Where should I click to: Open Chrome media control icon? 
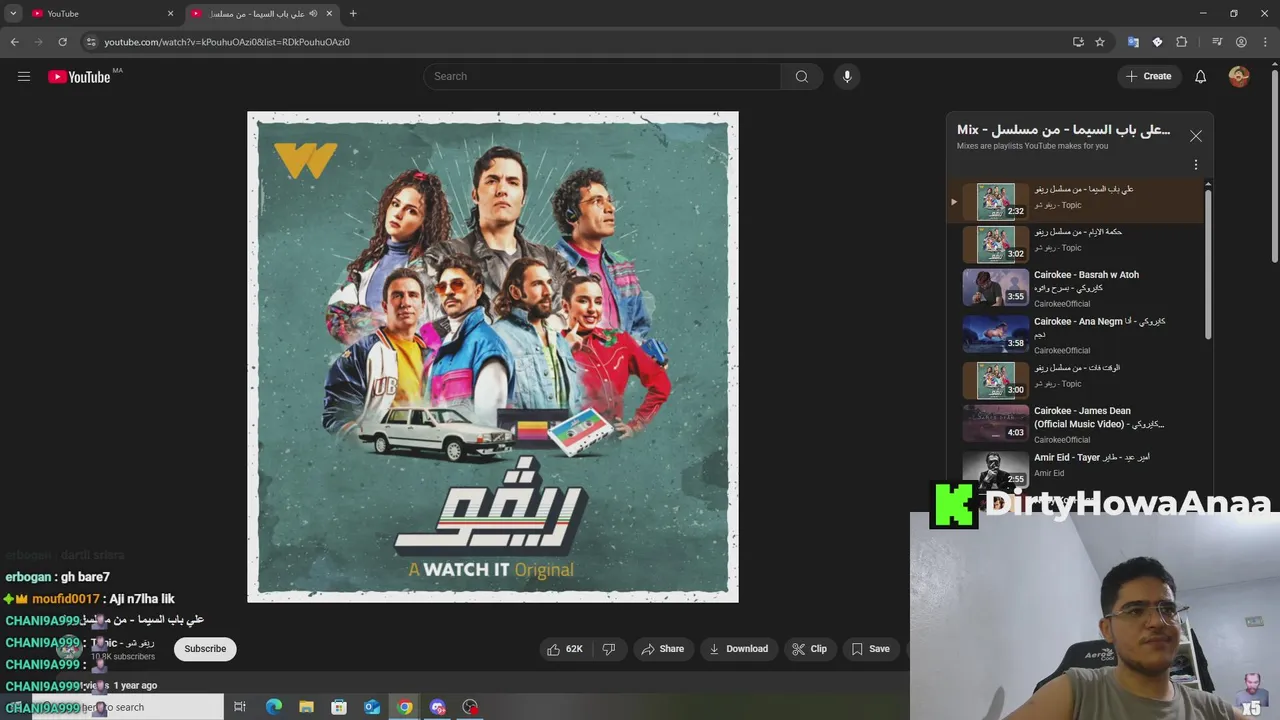tap(1217, 42)
